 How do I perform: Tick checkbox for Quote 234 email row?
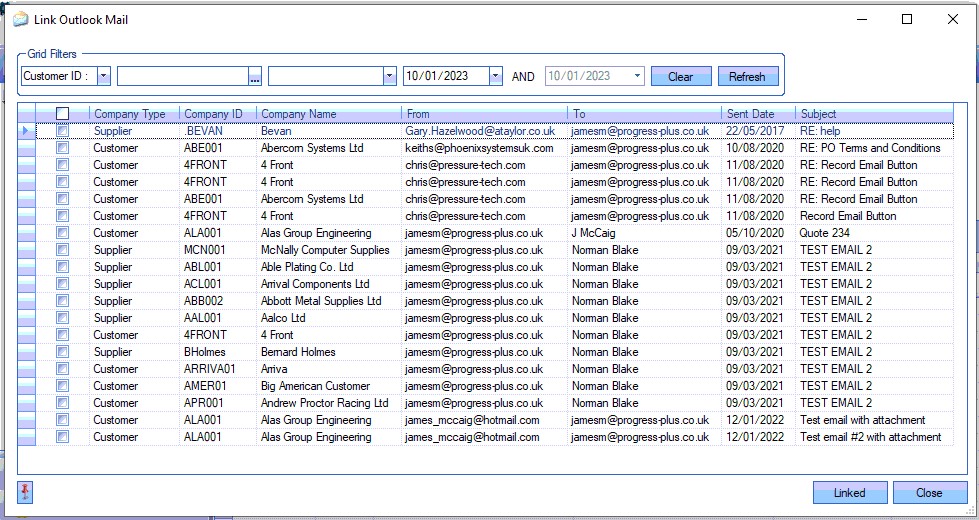pos(62,233)
